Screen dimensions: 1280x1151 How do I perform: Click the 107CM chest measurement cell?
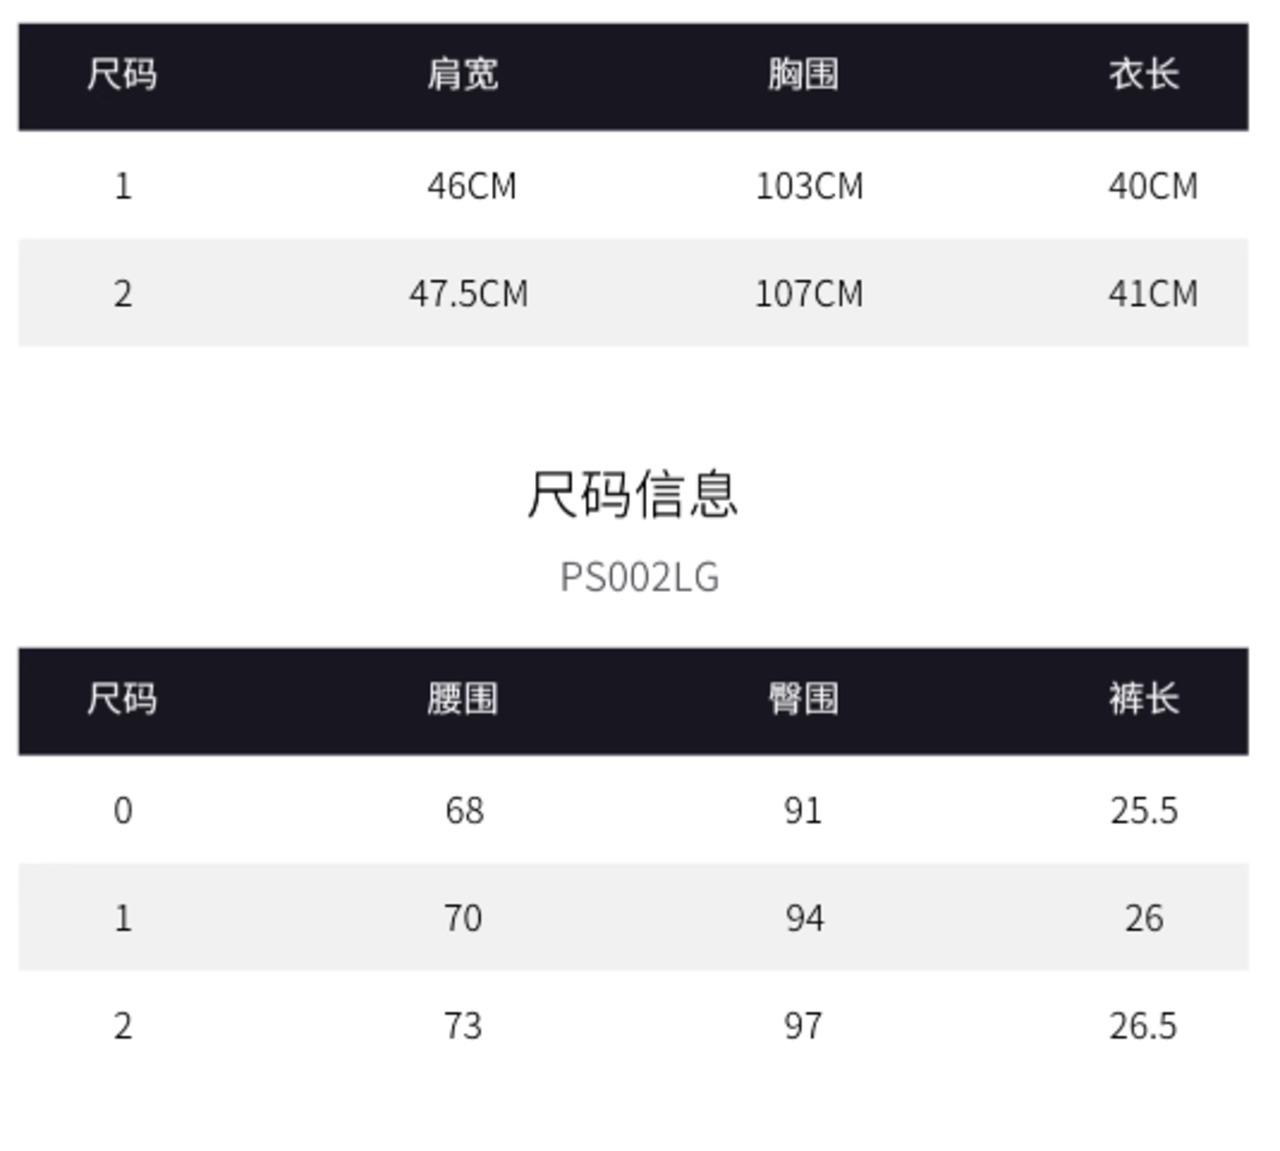pyautogui.click(x=809, y=294)
